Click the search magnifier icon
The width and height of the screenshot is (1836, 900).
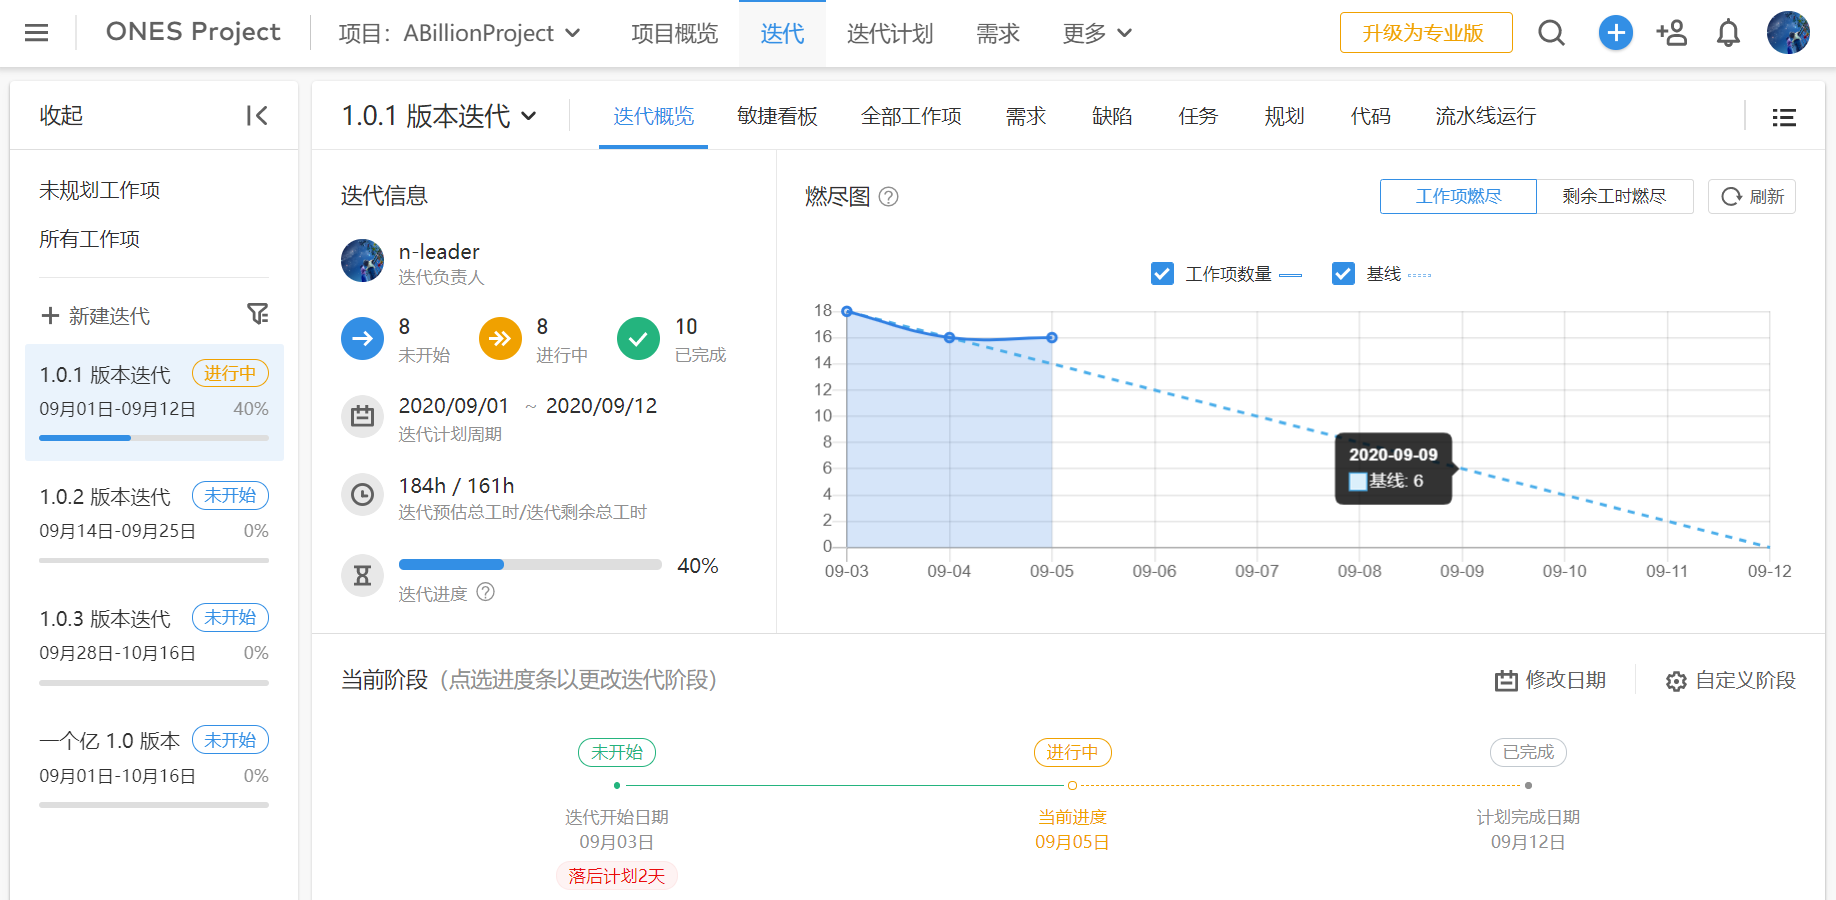pos(1551,33)
